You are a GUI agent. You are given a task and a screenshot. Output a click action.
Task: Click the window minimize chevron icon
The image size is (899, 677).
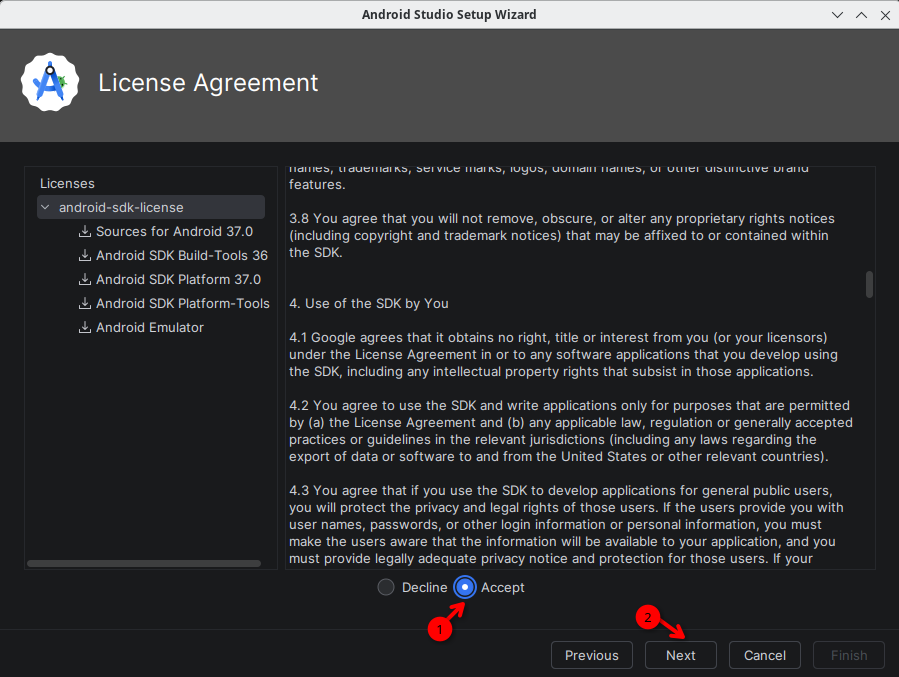tap(837, 15)
